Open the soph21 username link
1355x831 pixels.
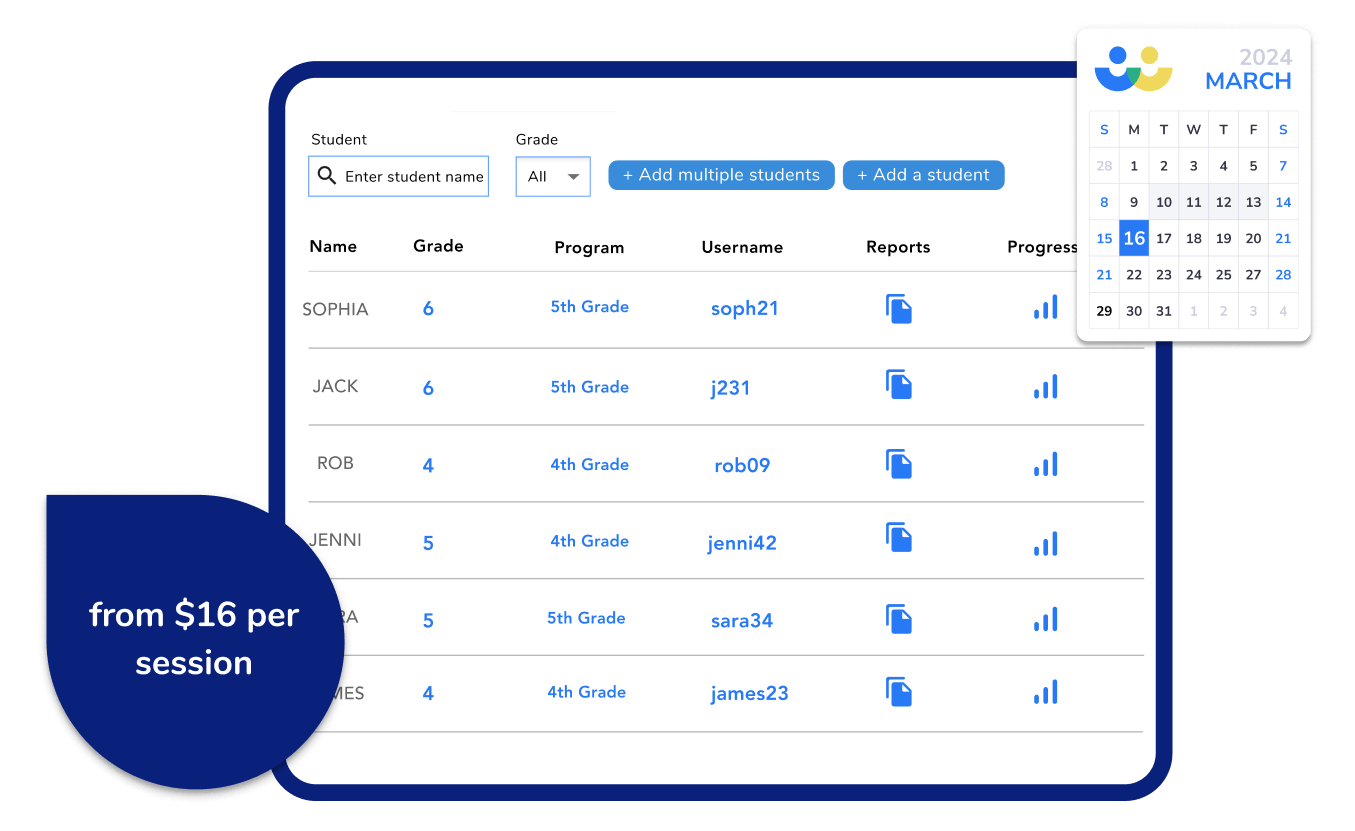coord(744,309)
